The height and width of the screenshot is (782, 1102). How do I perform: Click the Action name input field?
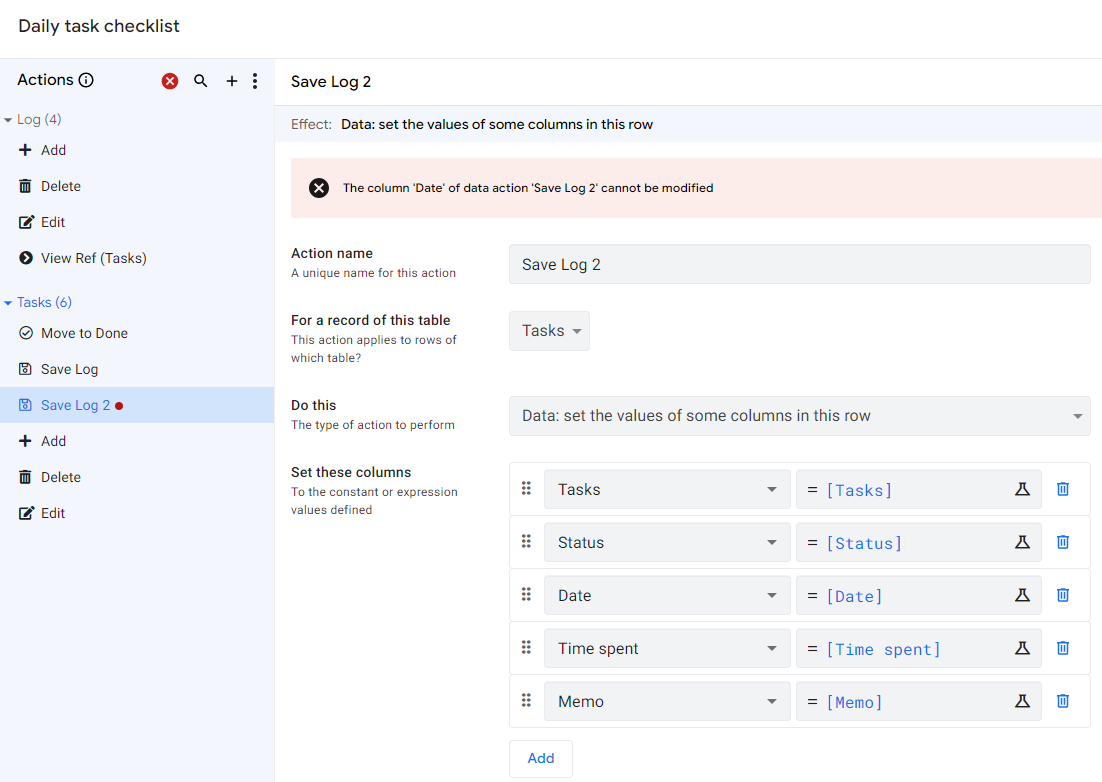[799, 264]
